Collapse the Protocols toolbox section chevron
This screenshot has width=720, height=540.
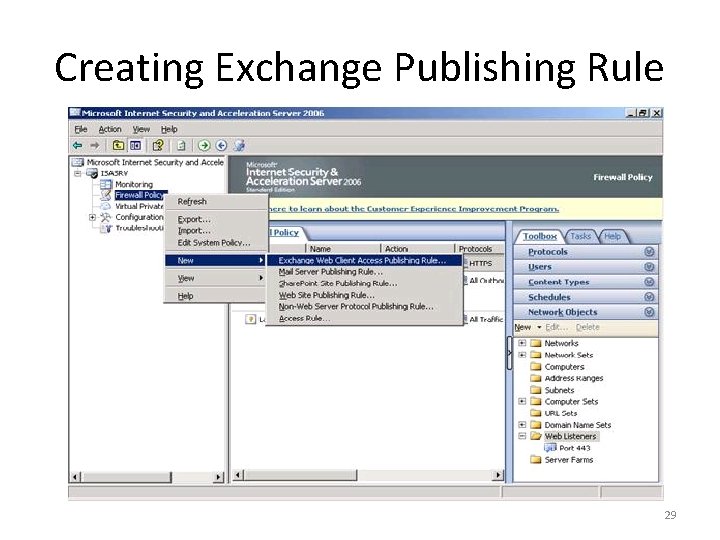(x=649, y=252)
